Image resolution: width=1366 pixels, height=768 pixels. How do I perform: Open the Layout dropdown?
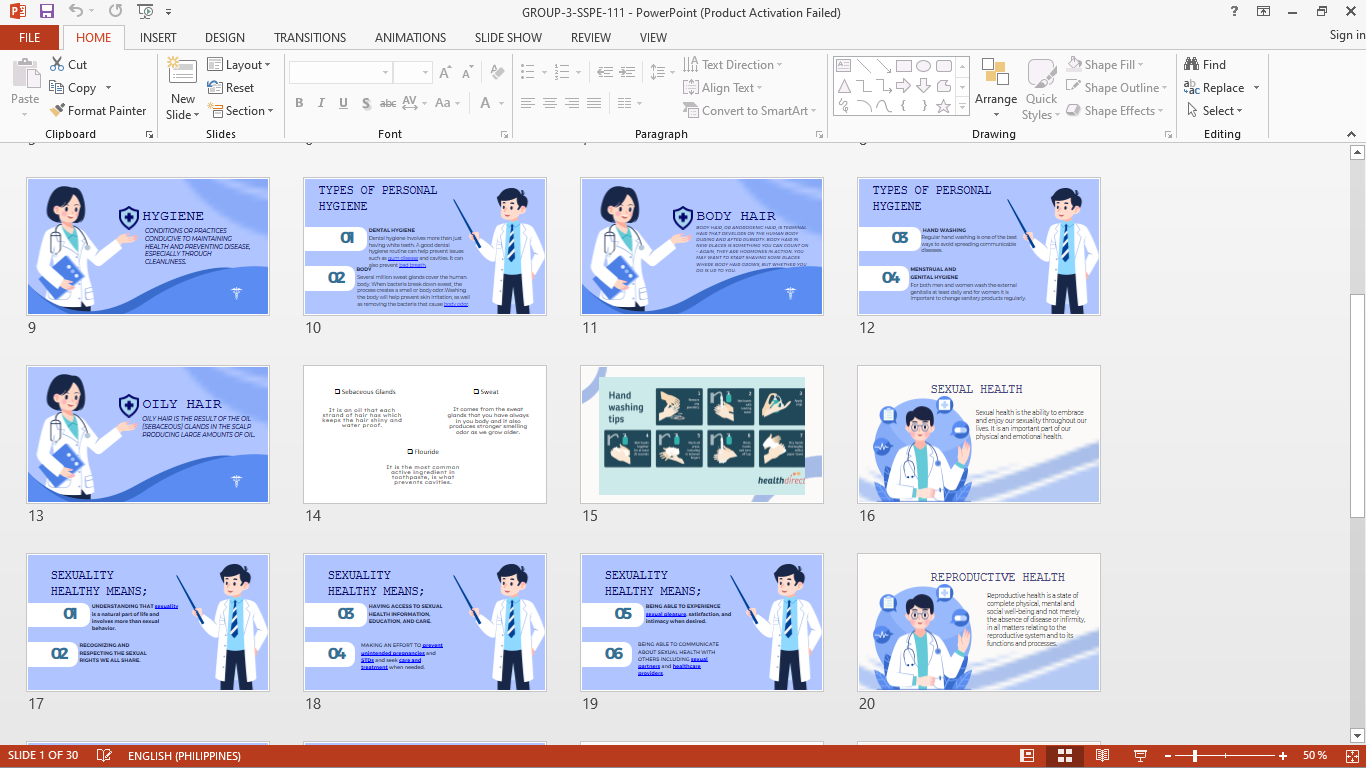tap(239, 64)
